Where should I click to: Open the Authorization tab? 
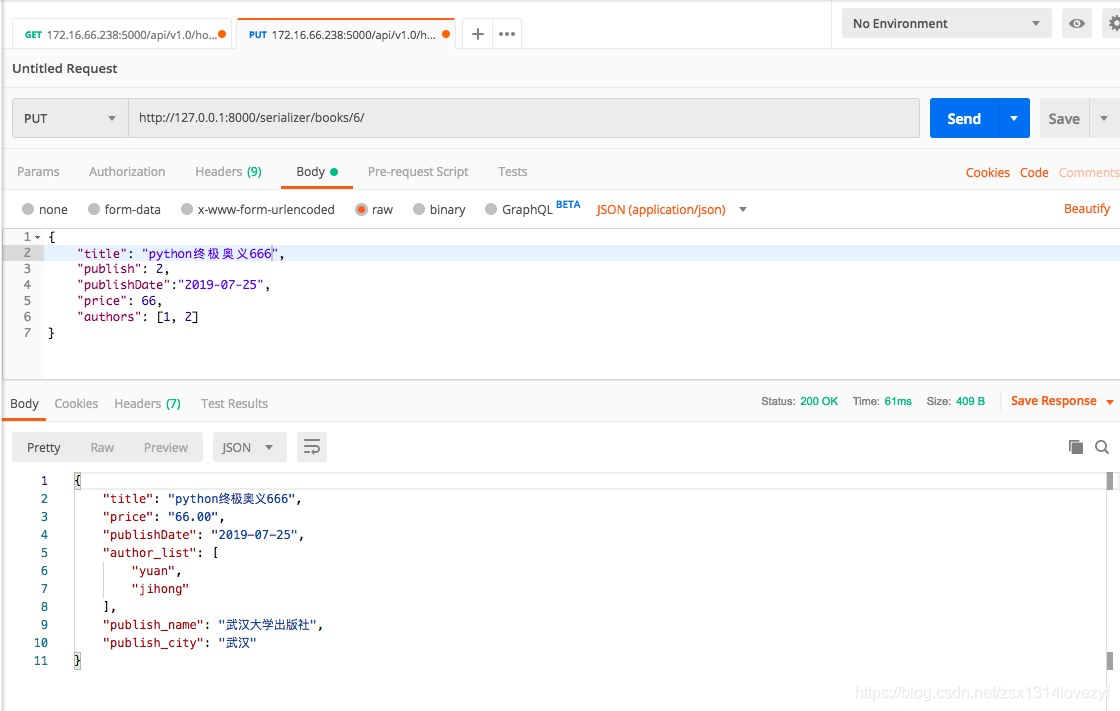click(127, 171)
